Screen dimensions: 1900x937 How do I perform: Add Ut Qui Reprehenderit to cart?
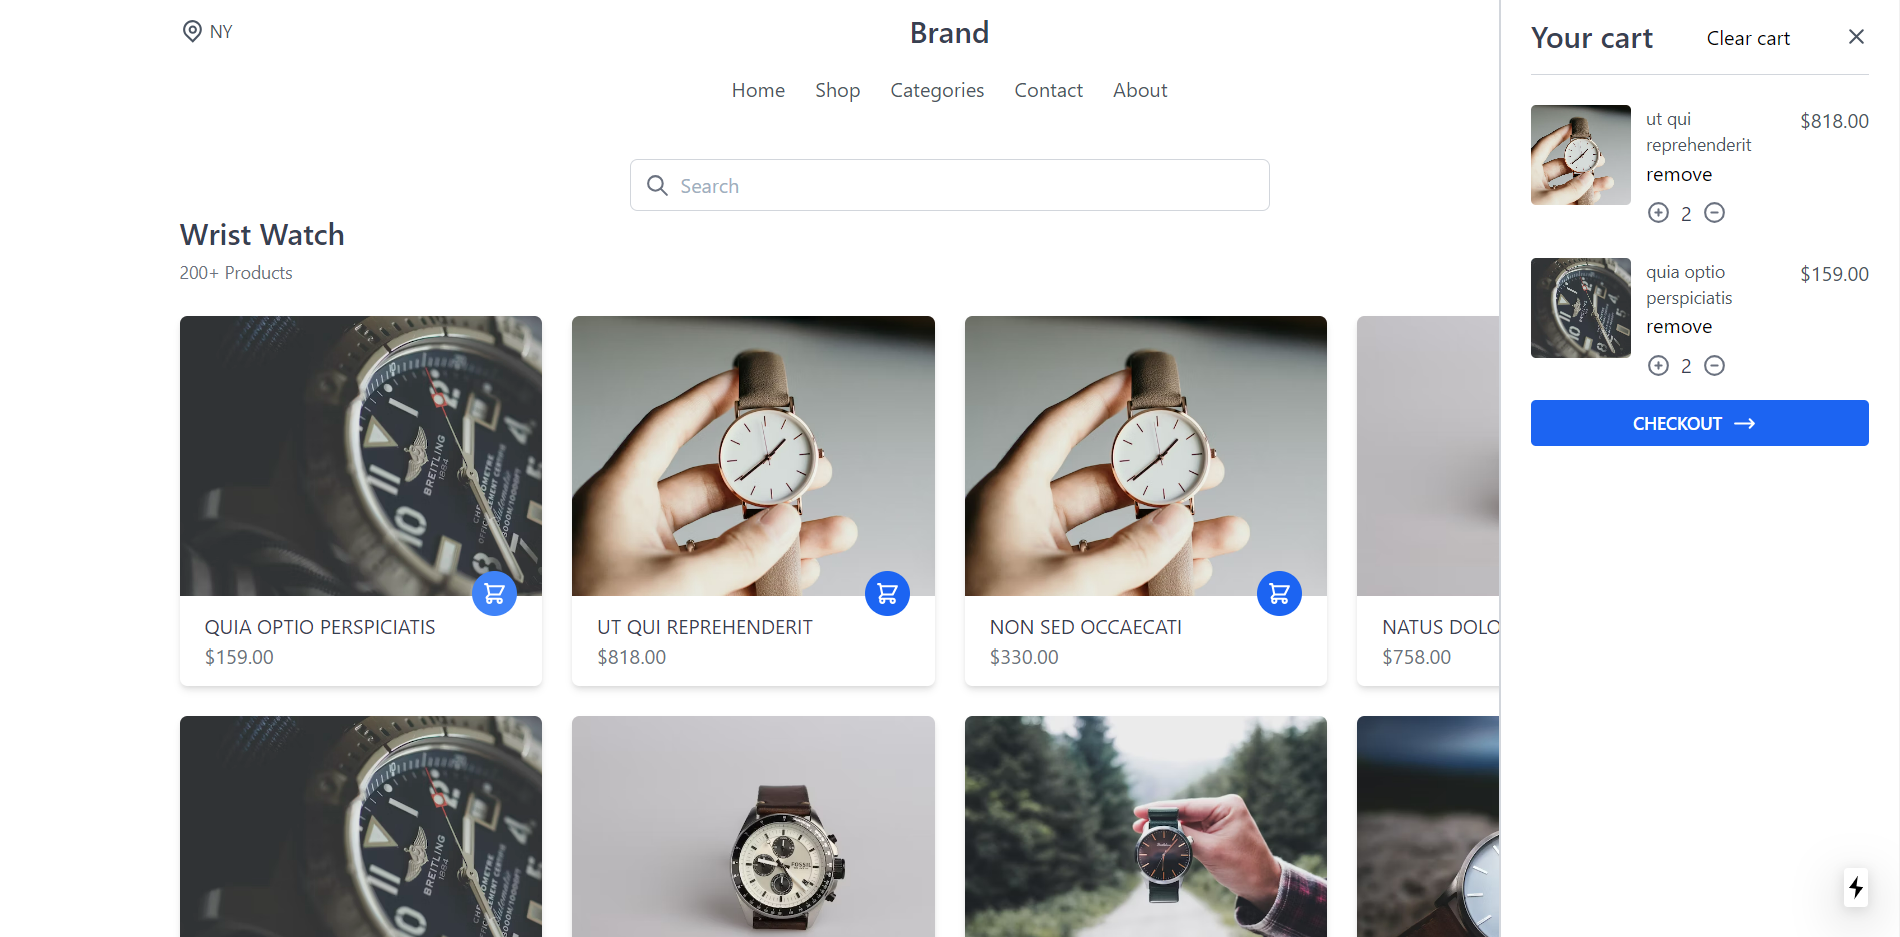(x=887, y=594)
